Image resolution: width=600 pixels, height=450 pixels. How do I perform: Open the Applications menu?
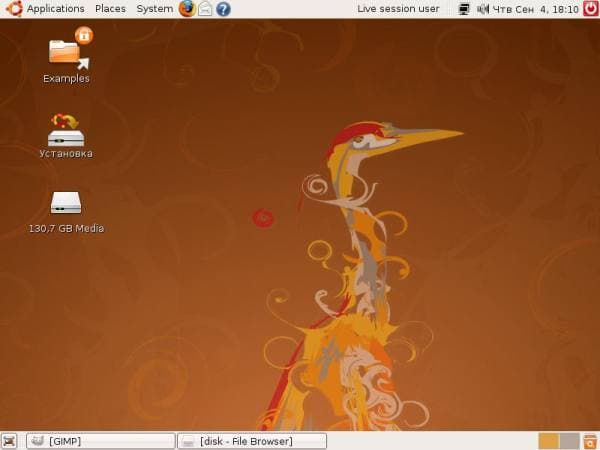pos(55,9)
